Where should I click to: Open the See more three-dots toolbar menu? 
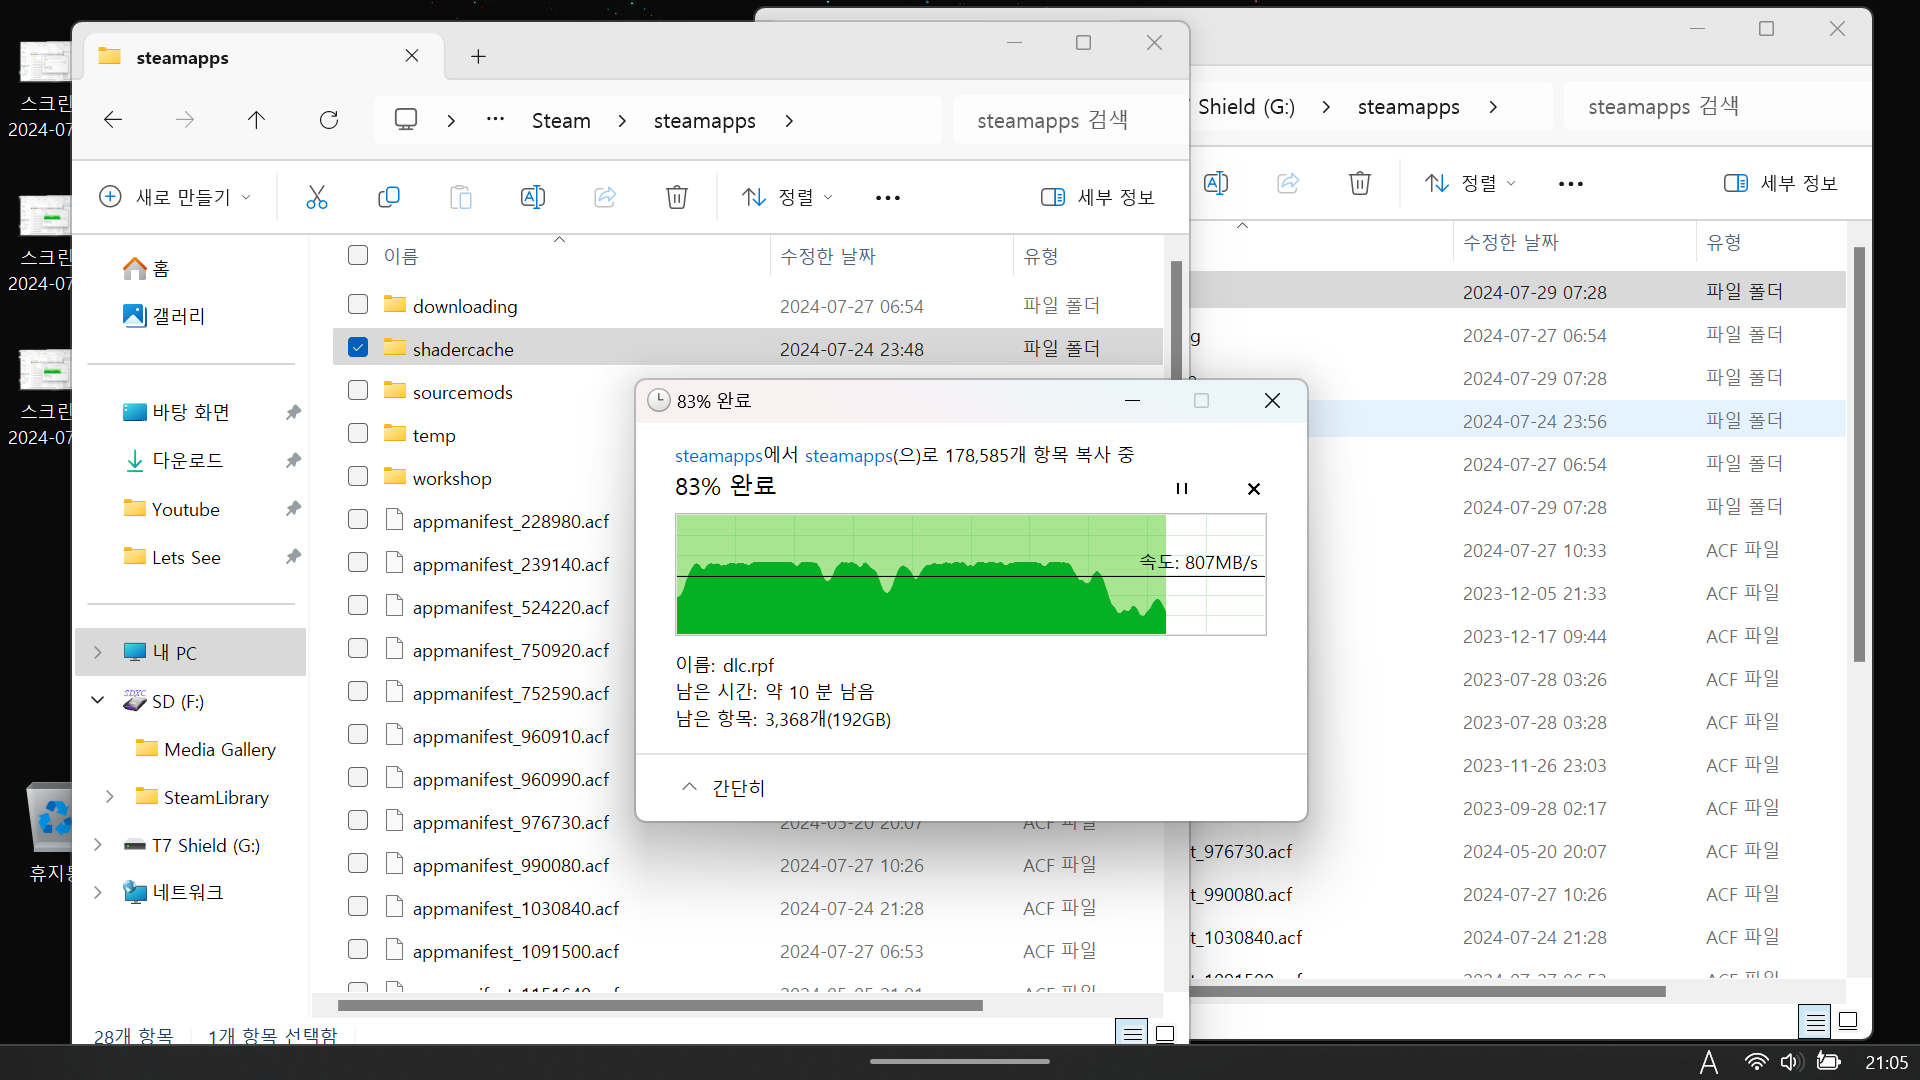click(887, 198)
